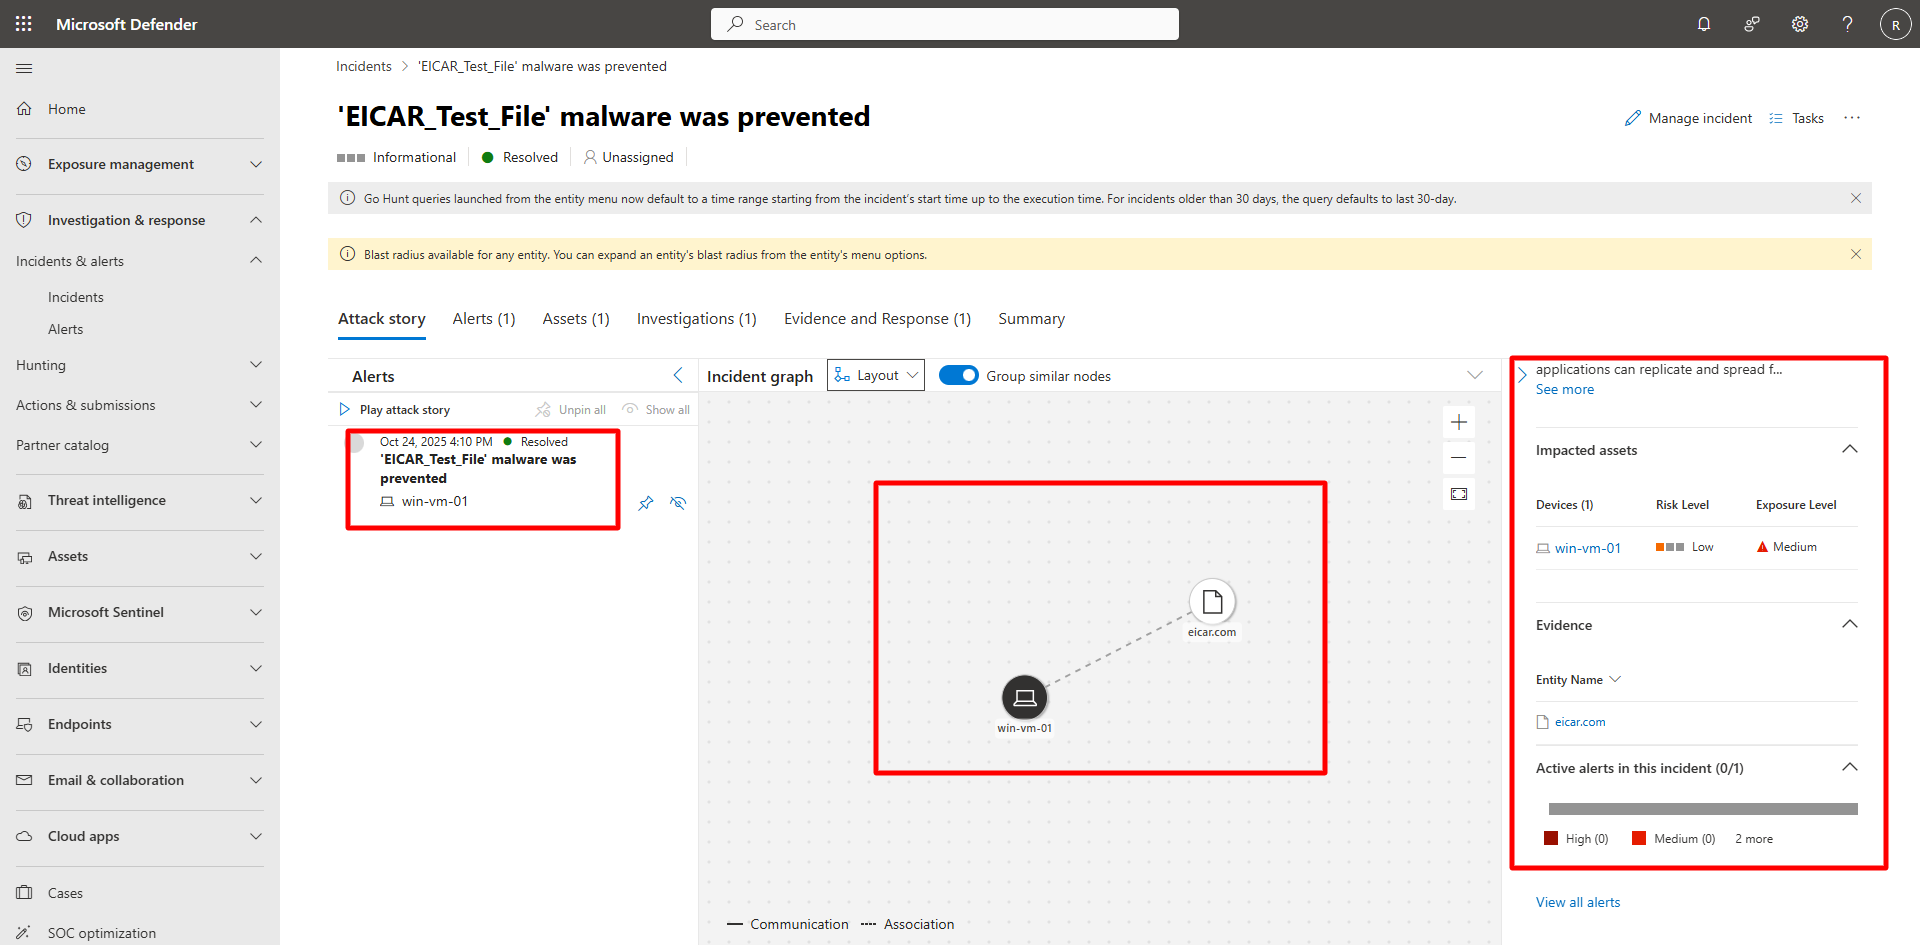Click the Manage incident pencil icon
Viewport: 1920px width, 945px height.
(1633, 118)
